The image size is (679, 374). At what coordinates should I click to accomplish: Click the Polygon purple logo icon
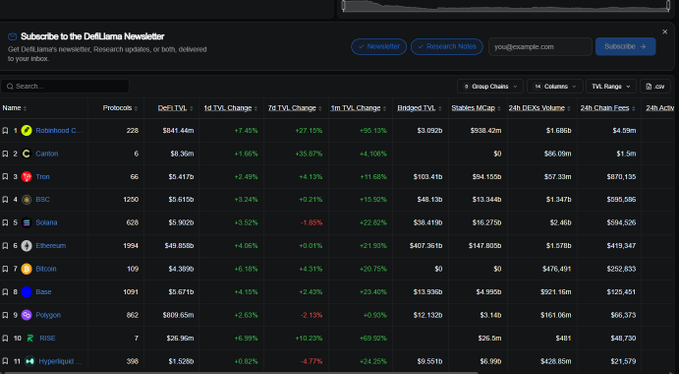[x=26, y=315]
